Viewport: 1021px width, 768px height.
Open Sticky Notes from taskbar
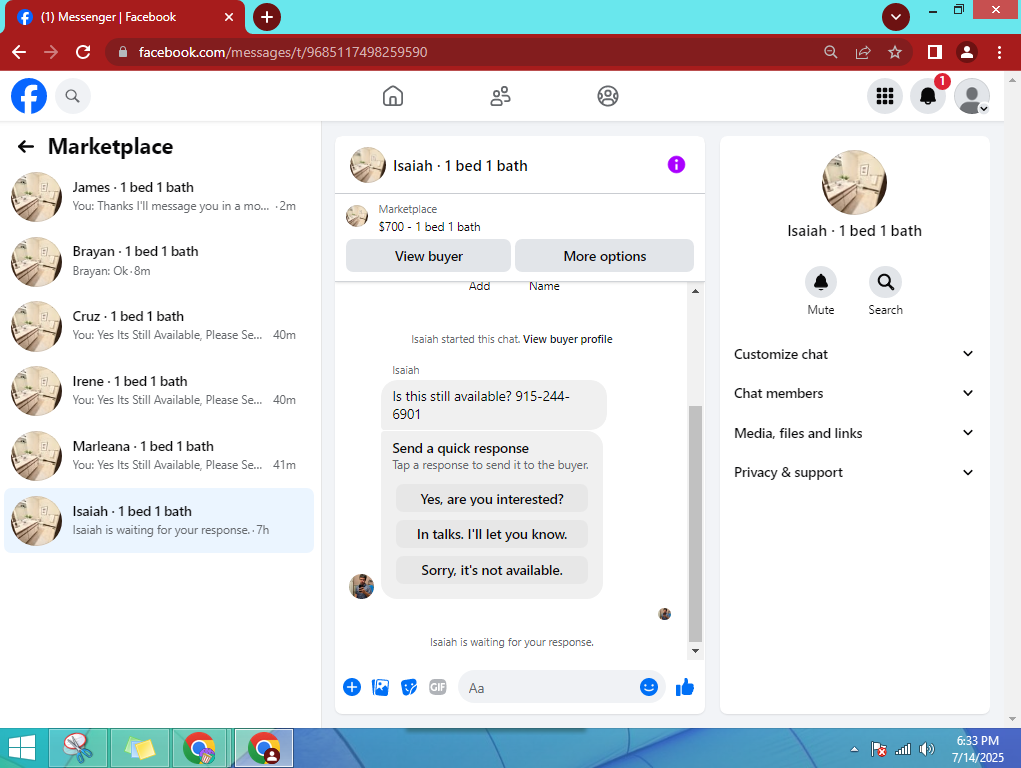[140, 748]
